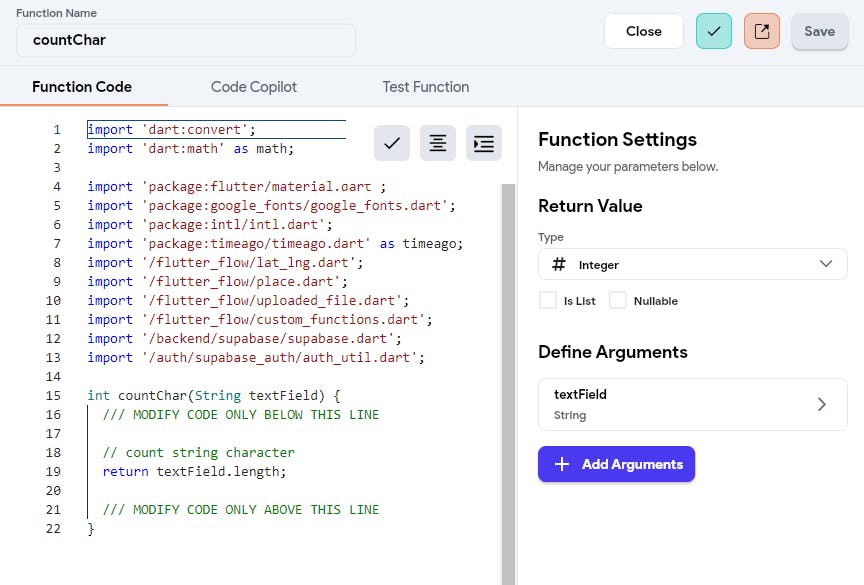The image size is (864, 585).
Task: Select the Function Code tab
Action: (82, 87)
